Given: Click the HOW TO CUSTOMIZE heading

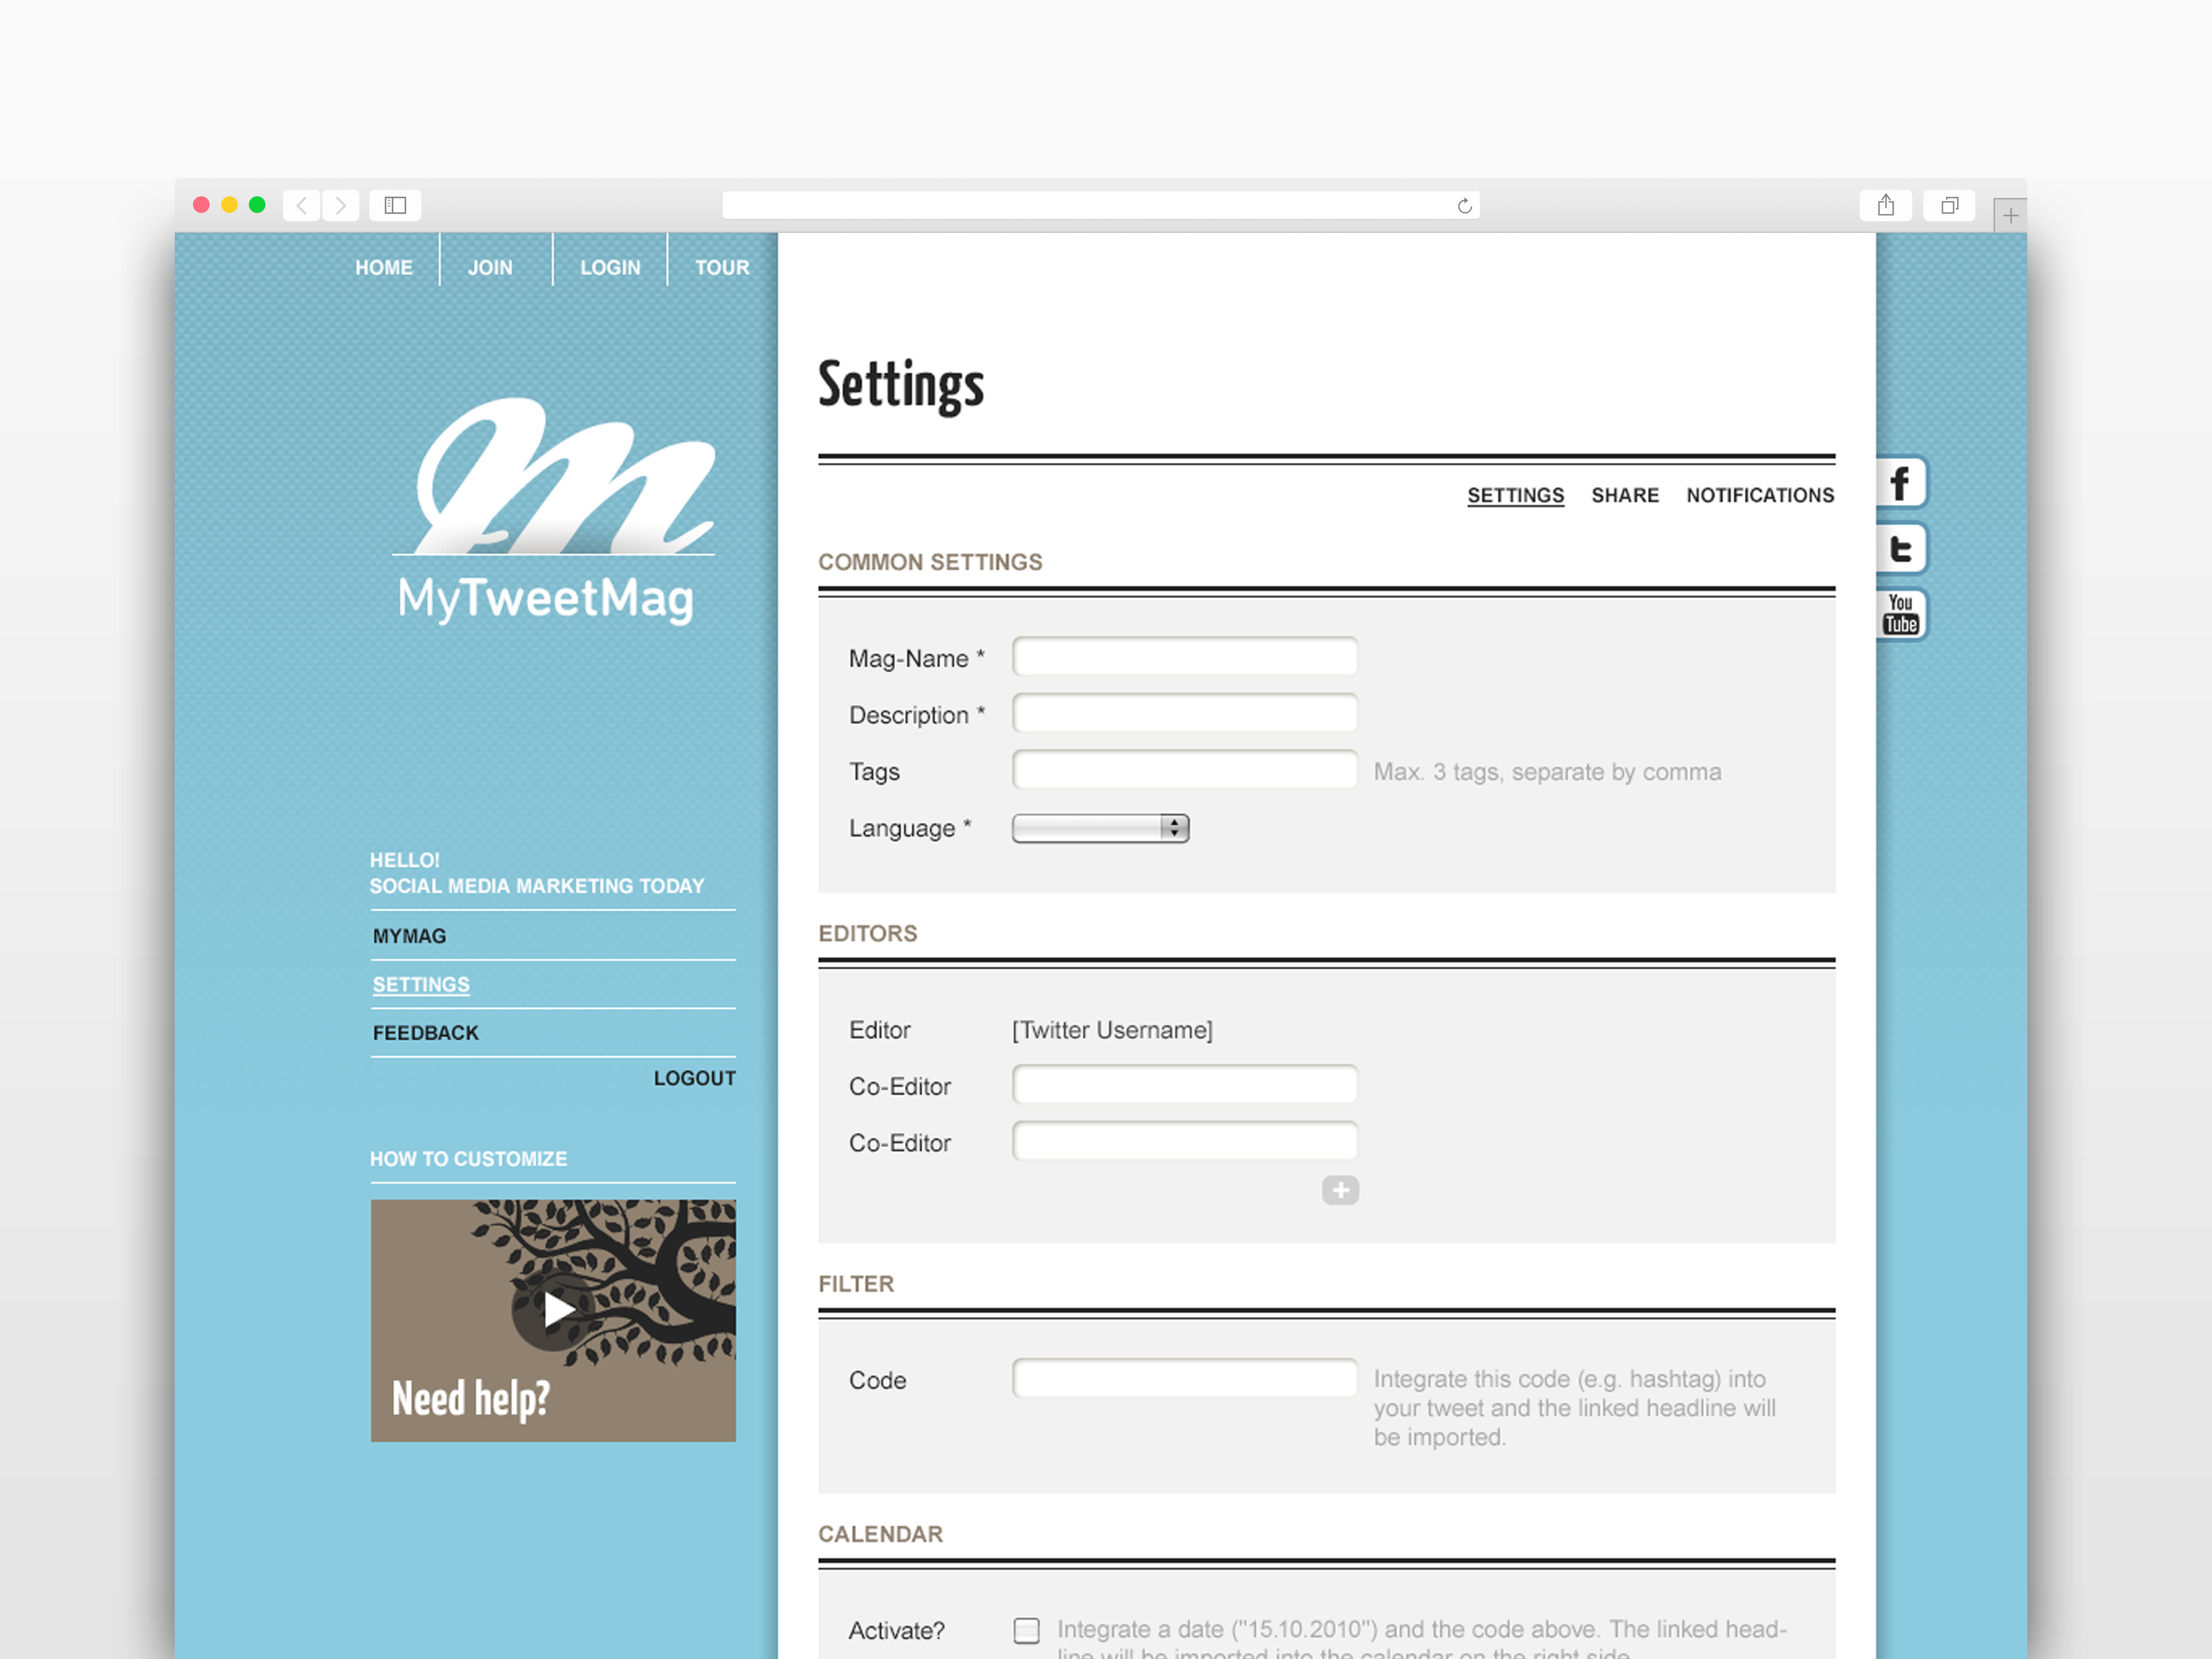Looking at the screenshot, I should pos(468,1159).
